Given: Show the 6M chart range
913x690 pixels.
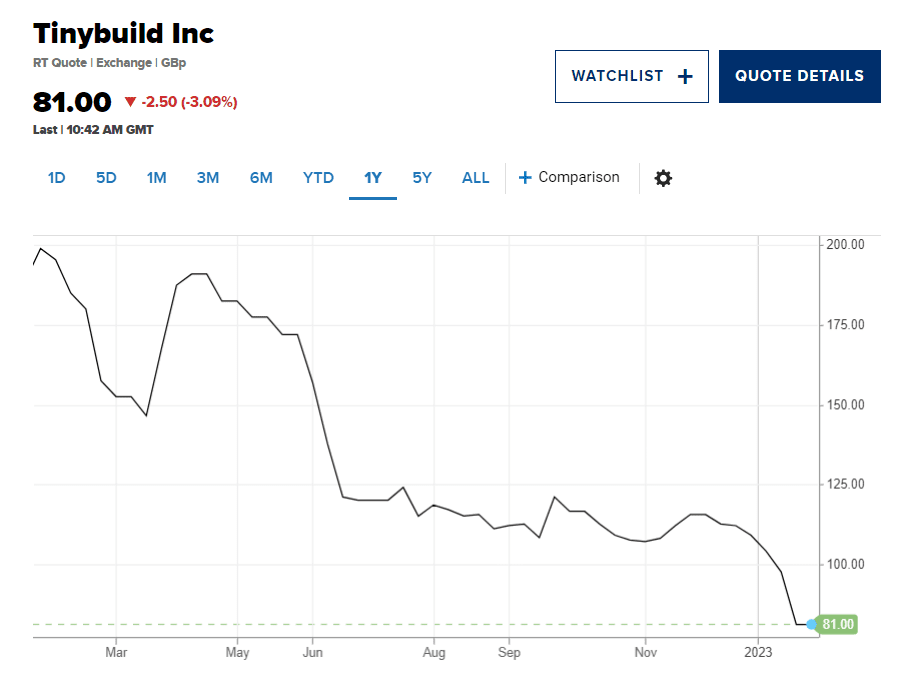Looking at the screenshot, I should 261,178.
